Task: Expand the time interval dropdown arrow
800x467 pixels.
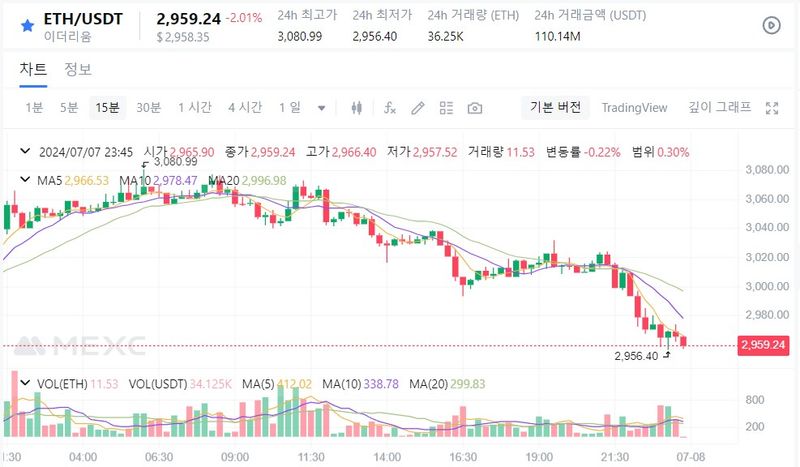Action: pos(321,108)
